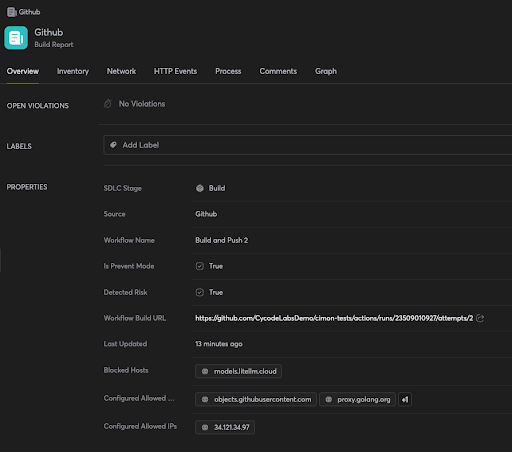Click the Workflow Build URL label
This screenshot has width=512, height=452.
(x=135, y=318)
